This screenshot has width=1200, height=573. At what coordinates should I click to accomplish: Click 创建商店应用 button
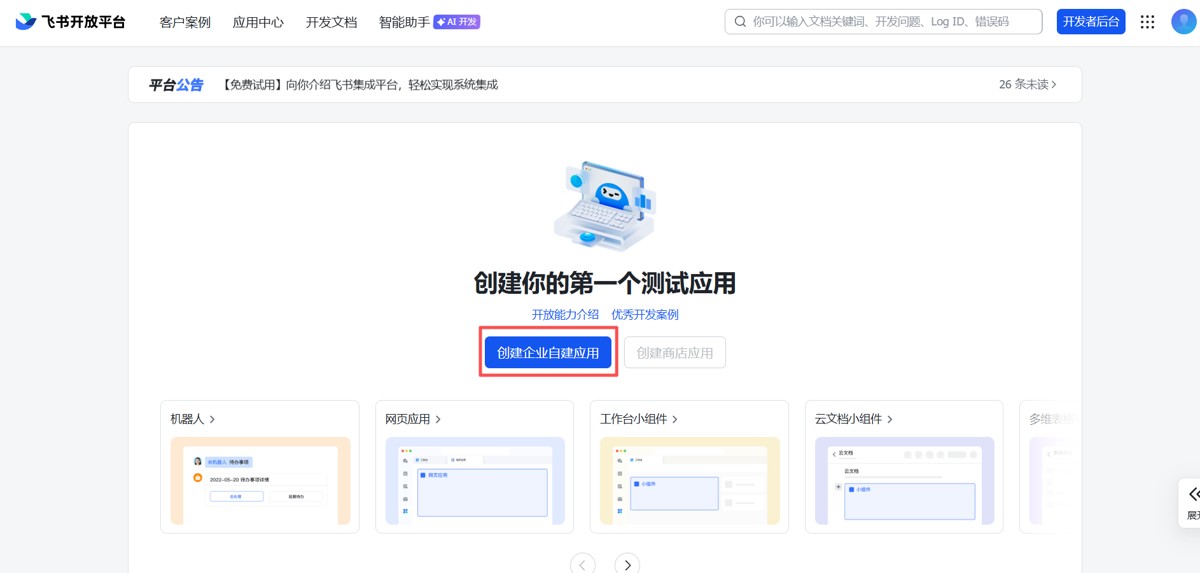coord(675,352)
